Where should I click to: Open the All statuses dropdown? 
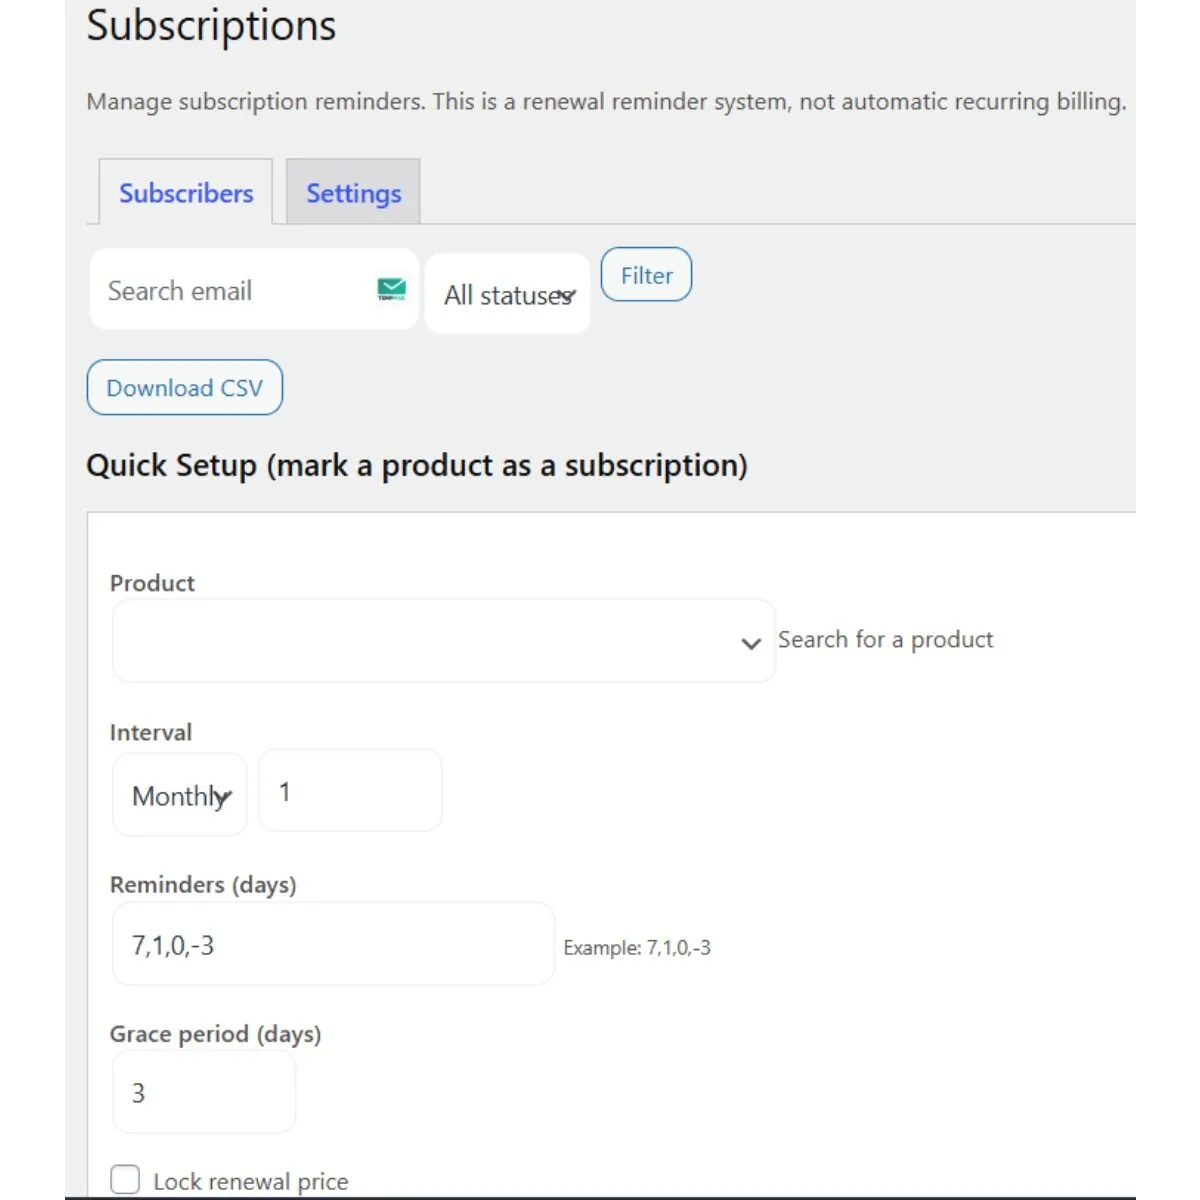508,294
